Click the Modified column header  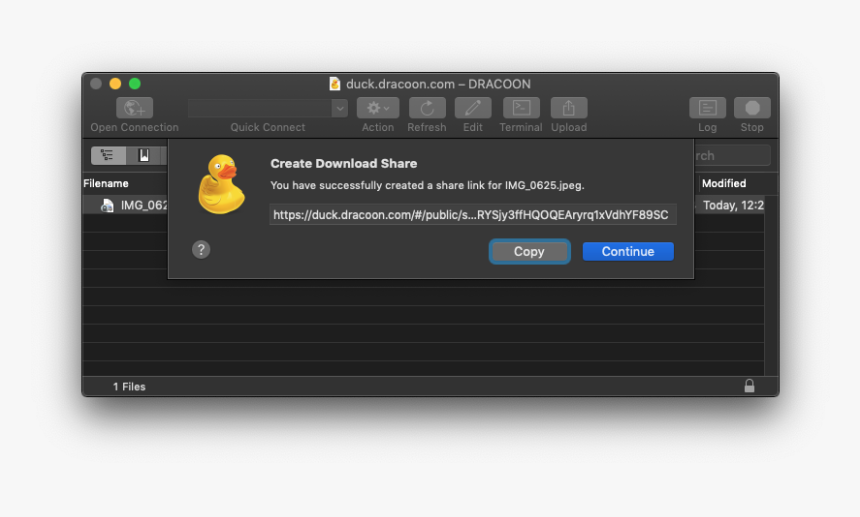tap(724, 184)
